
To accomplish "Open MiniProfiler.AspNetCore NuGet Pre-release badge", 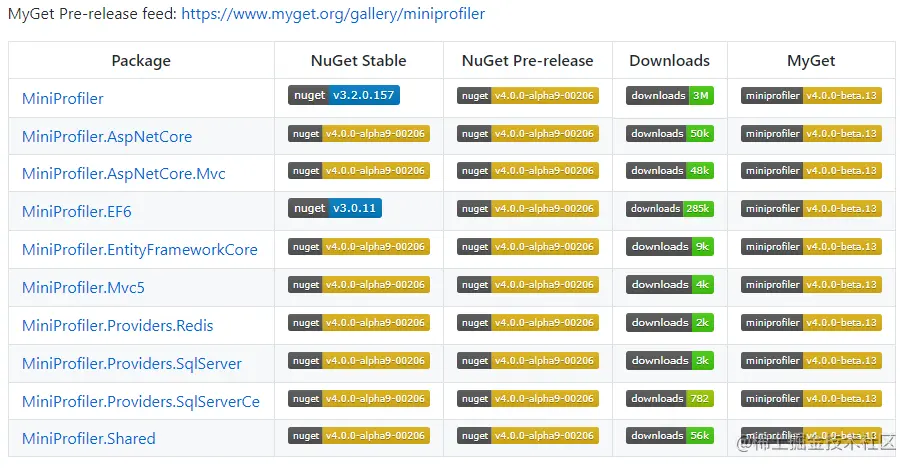I will coord(528,134).
